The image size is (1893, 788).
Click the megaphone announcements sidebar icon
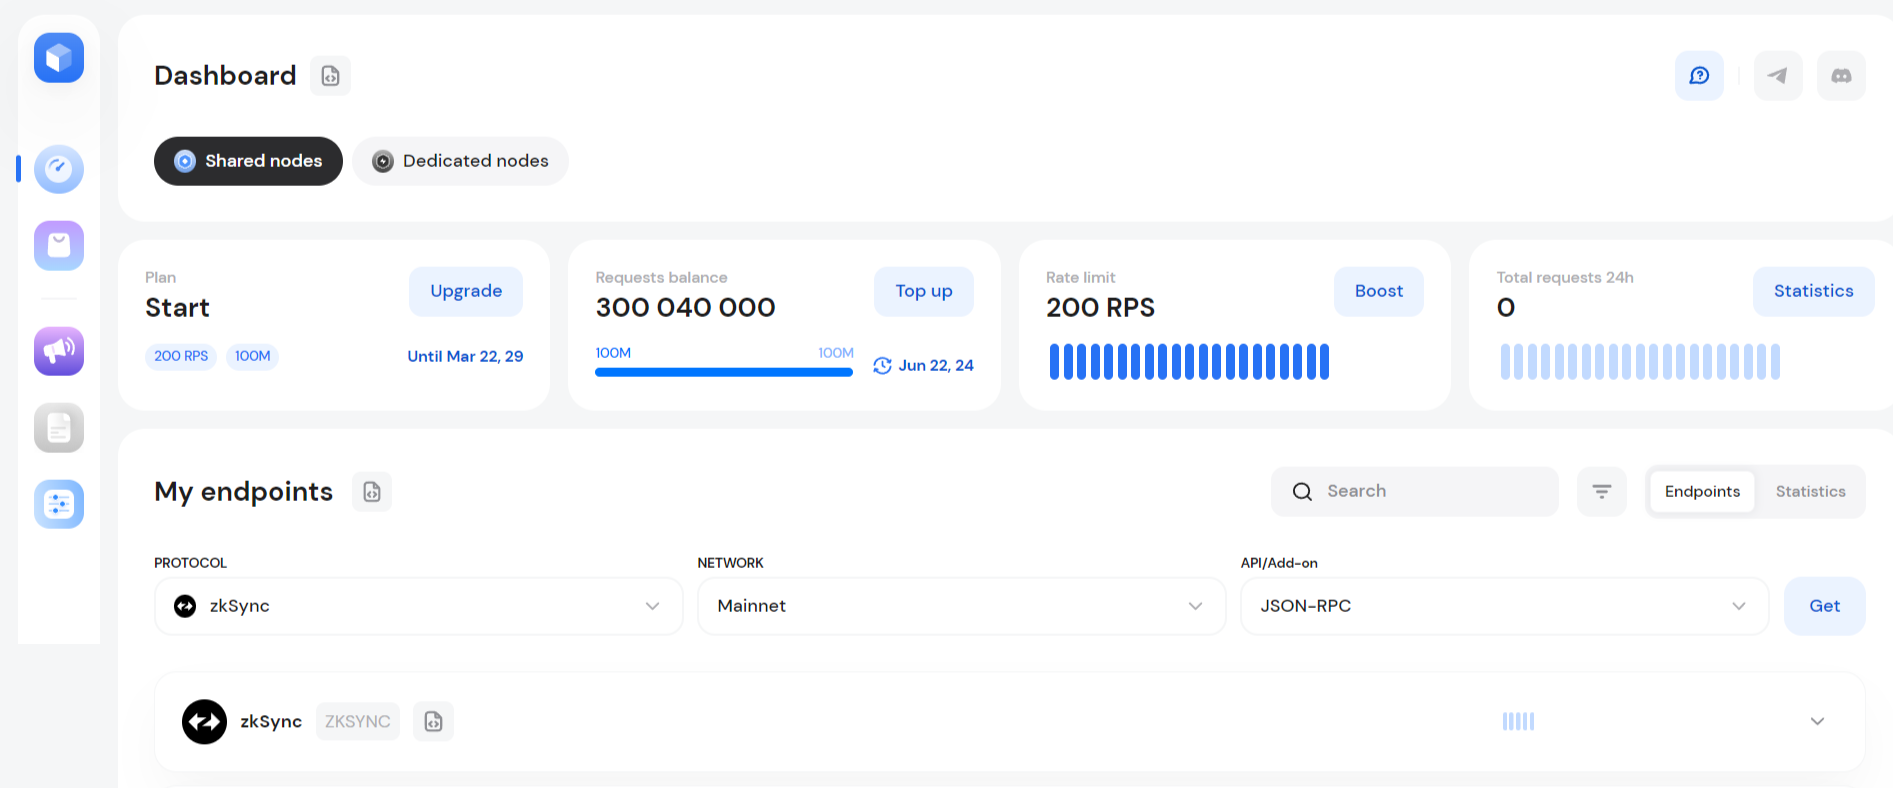[x=59, y=351]
